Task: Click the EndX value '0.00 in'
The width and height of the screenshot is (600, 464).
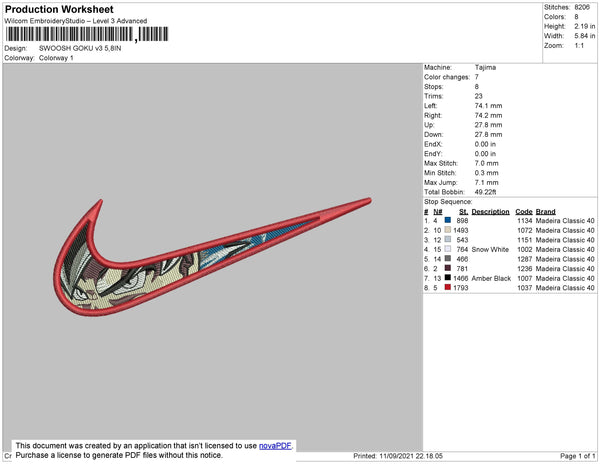Action: pyautogui.click(x=485, y=144)
